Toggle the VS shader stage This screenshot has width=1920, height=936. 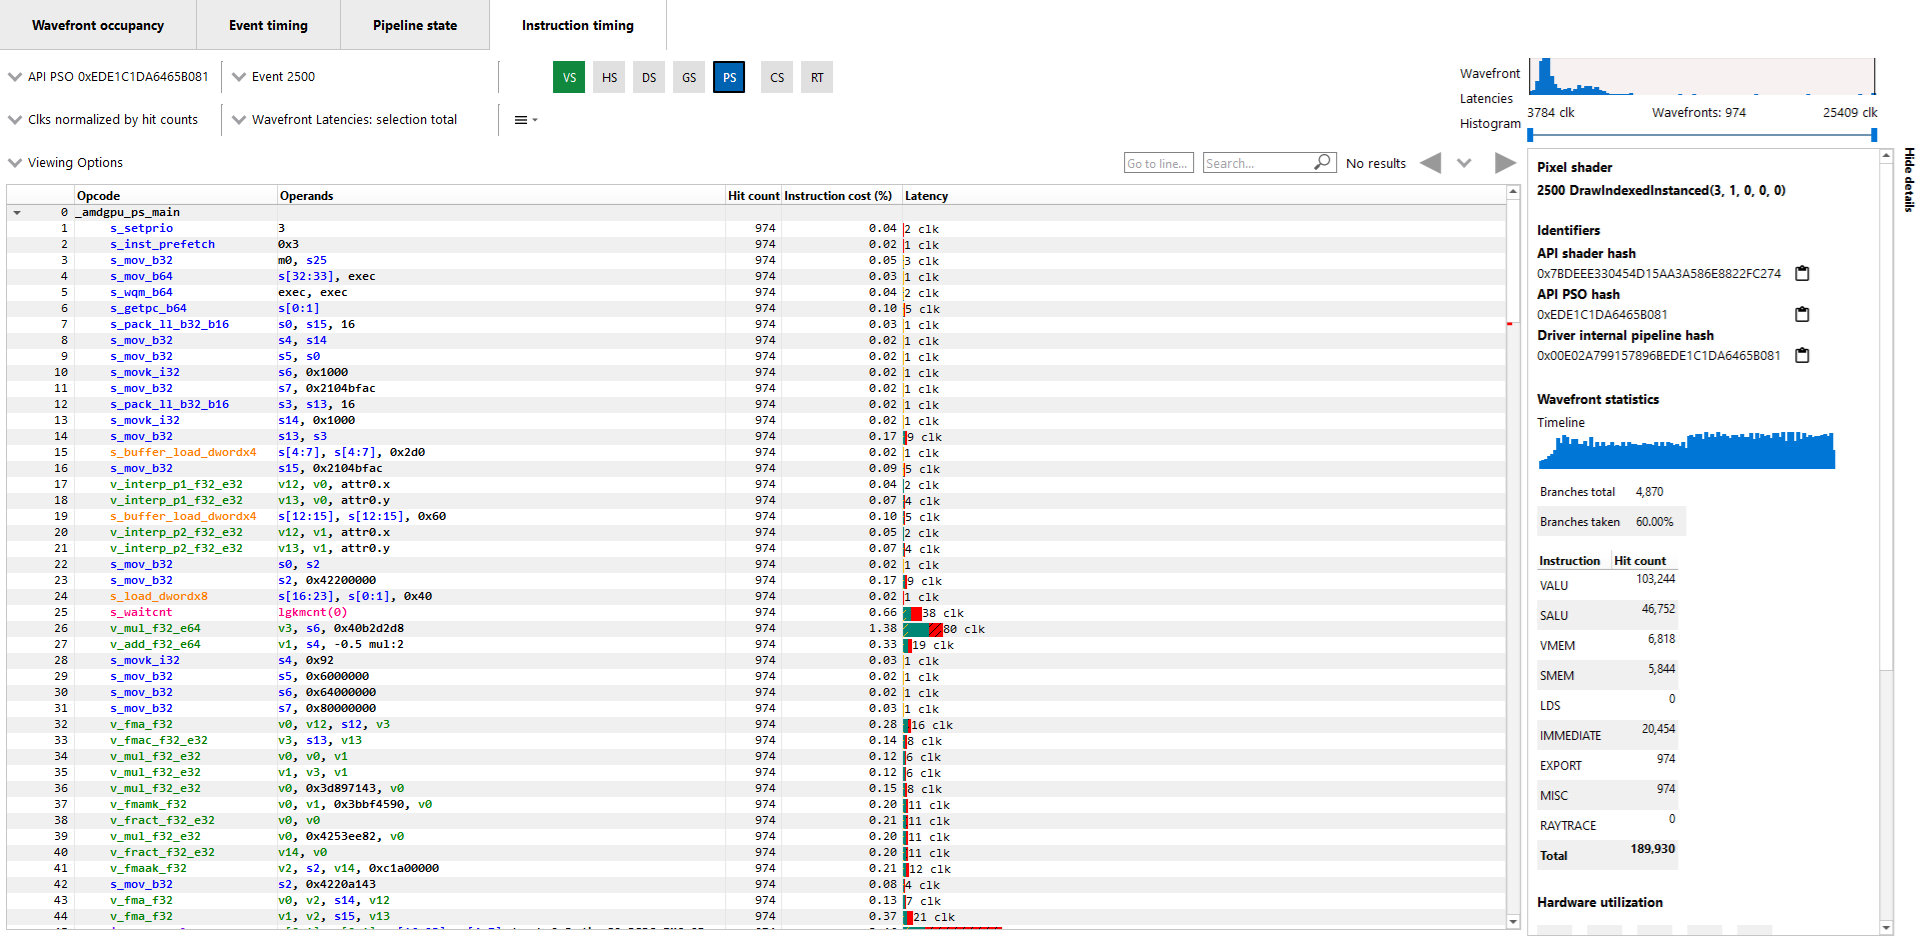point(569,77)
